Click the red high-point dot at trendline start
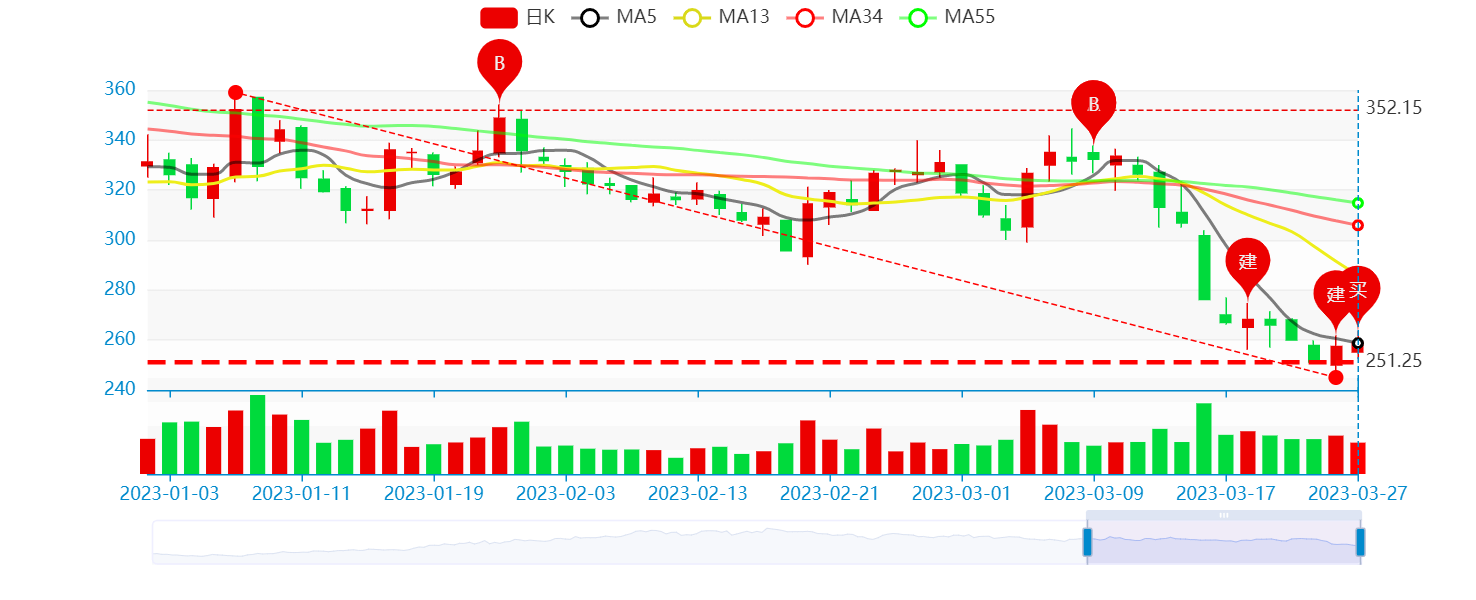 (x=236, y=92)
